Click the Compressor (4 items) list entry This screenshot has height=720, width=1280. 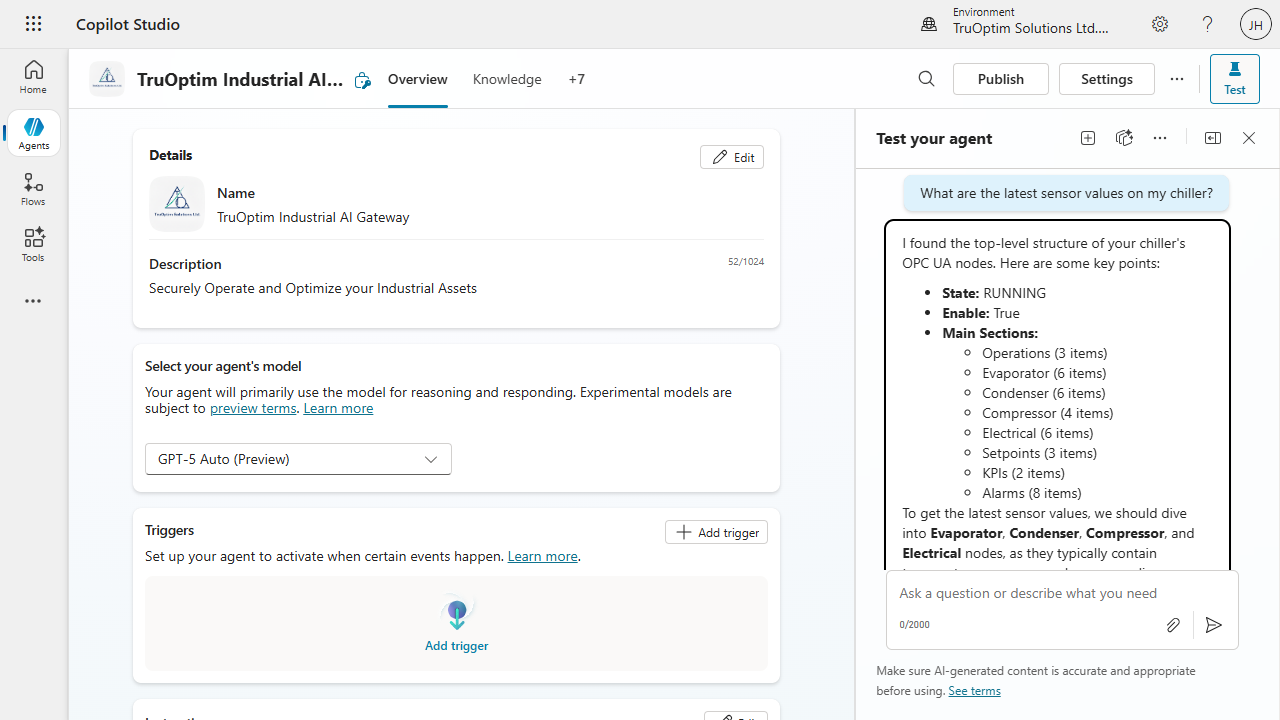(x=1048, y=413)
